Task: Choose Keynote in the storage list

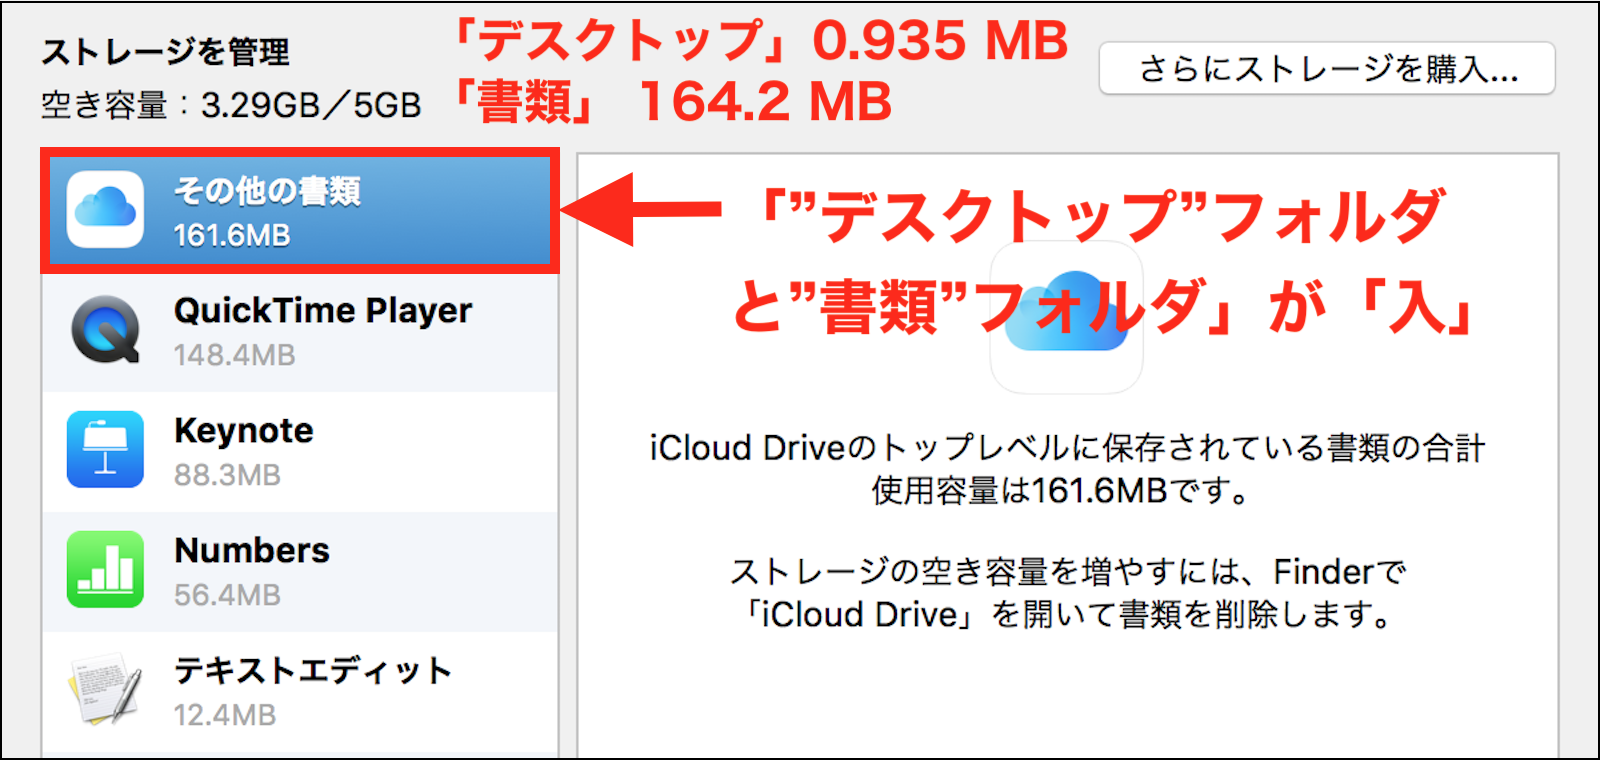Action: (x=300, y=451)
